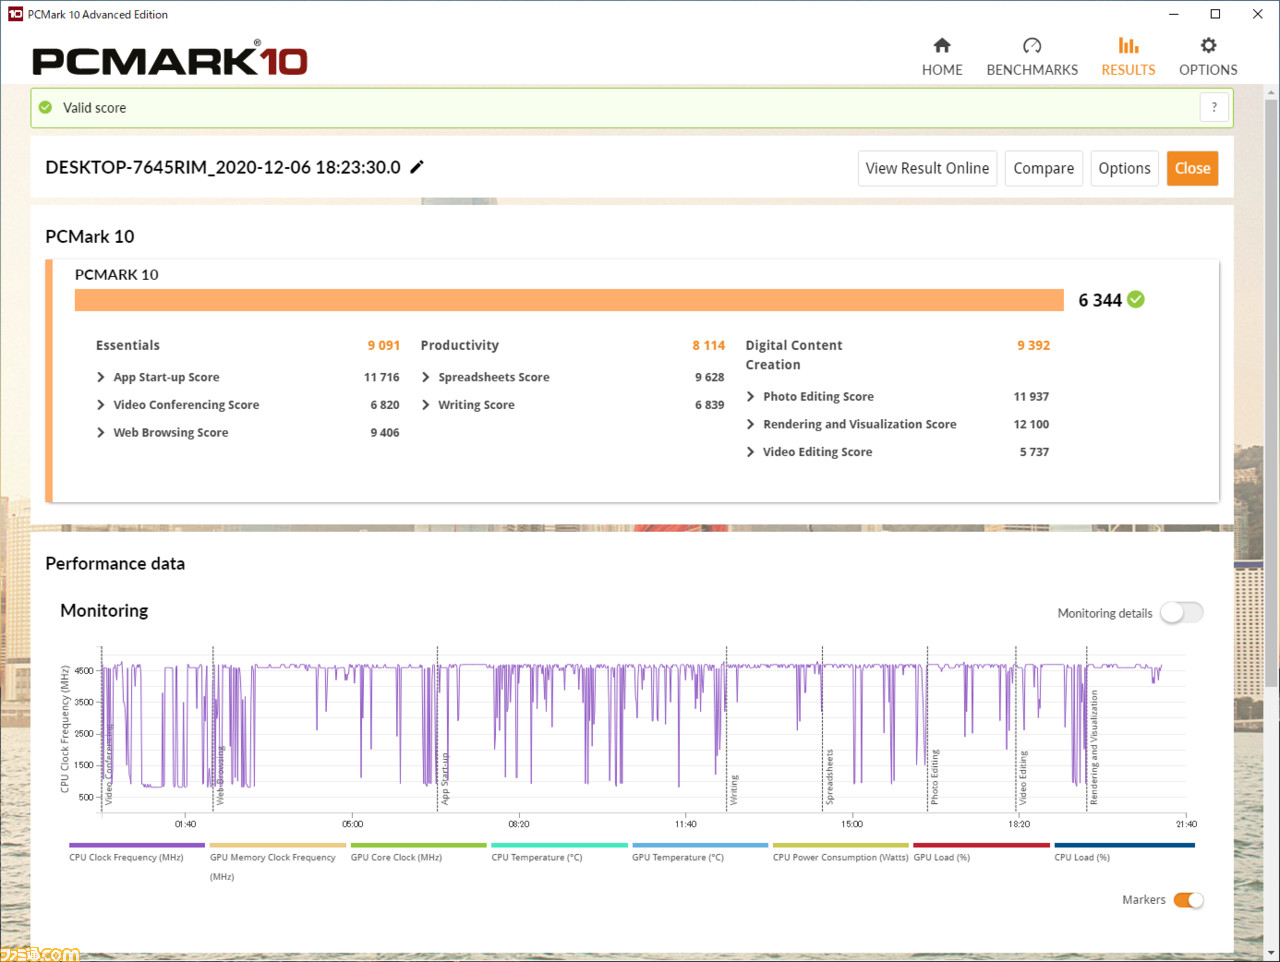The image size is (1280, 962).
Task: Close the result with orange Close button
Action: point(1192,168)
